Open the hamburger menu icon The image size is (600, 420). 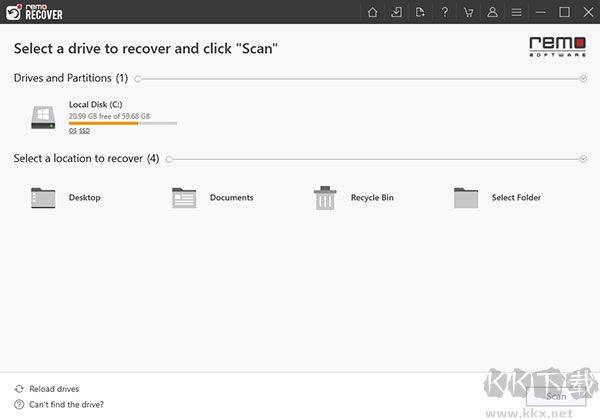(x=517, y=12)
